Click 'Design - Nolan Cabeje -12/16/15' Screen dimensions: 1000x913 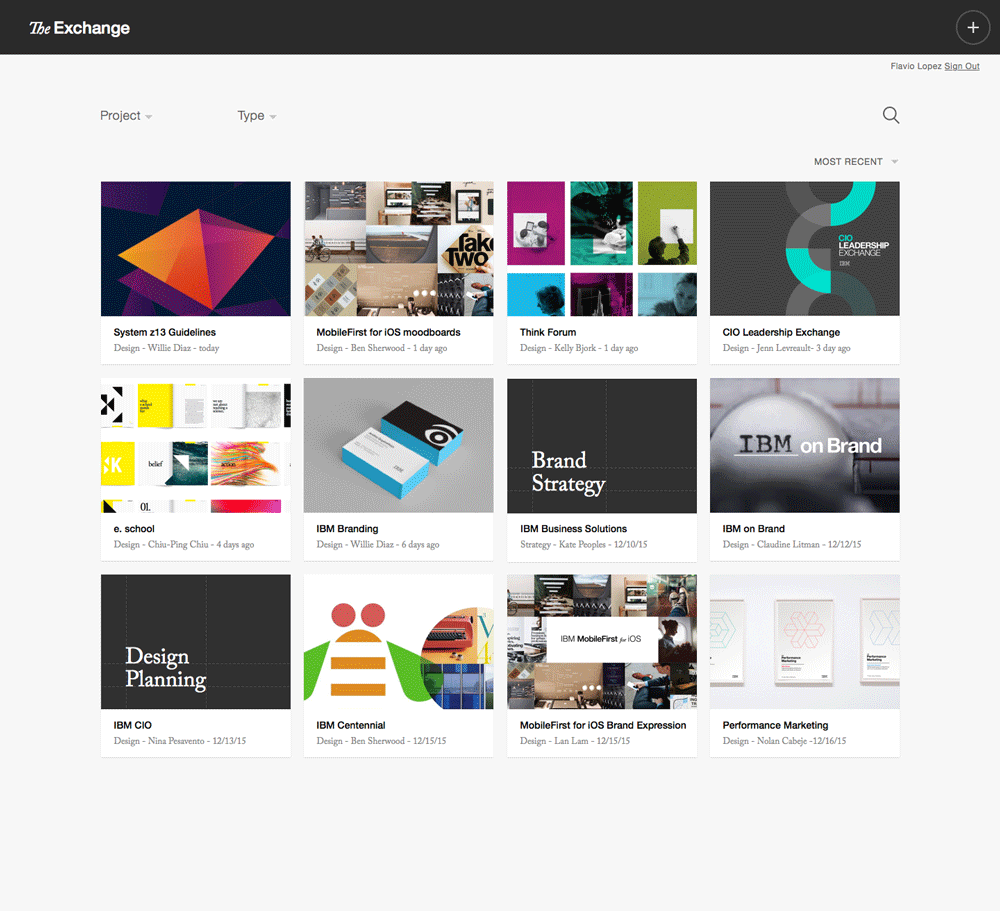coord(784,741)
